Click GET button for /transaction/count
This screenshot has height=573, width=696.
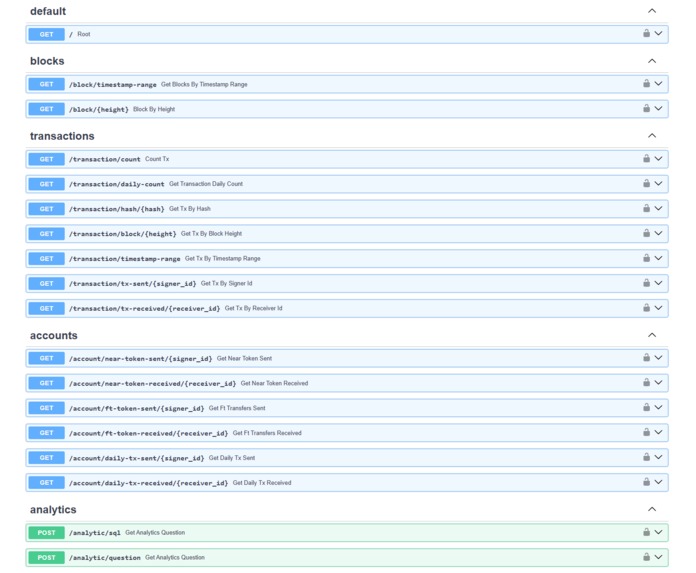click(47, 159)
